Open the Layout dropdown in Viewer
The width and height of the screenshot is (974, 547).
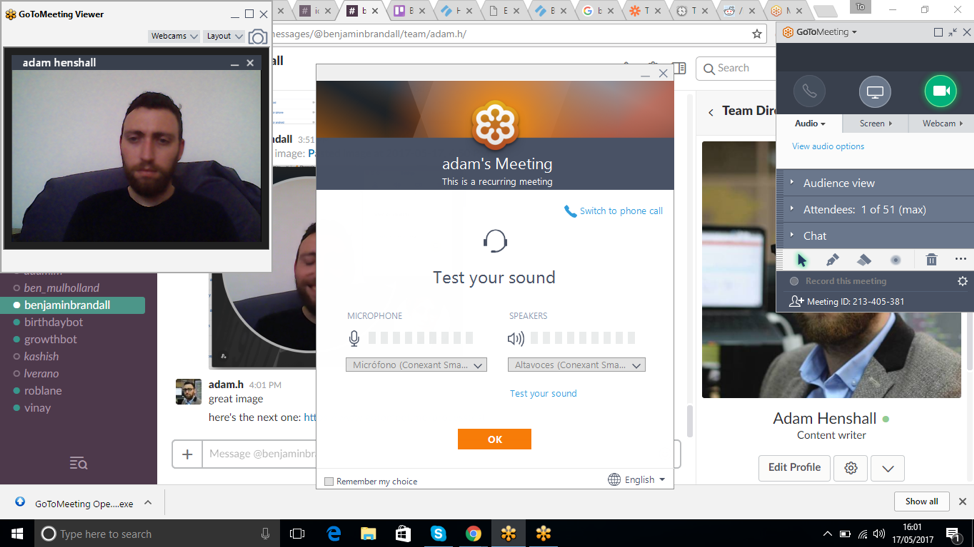[224, 36]
